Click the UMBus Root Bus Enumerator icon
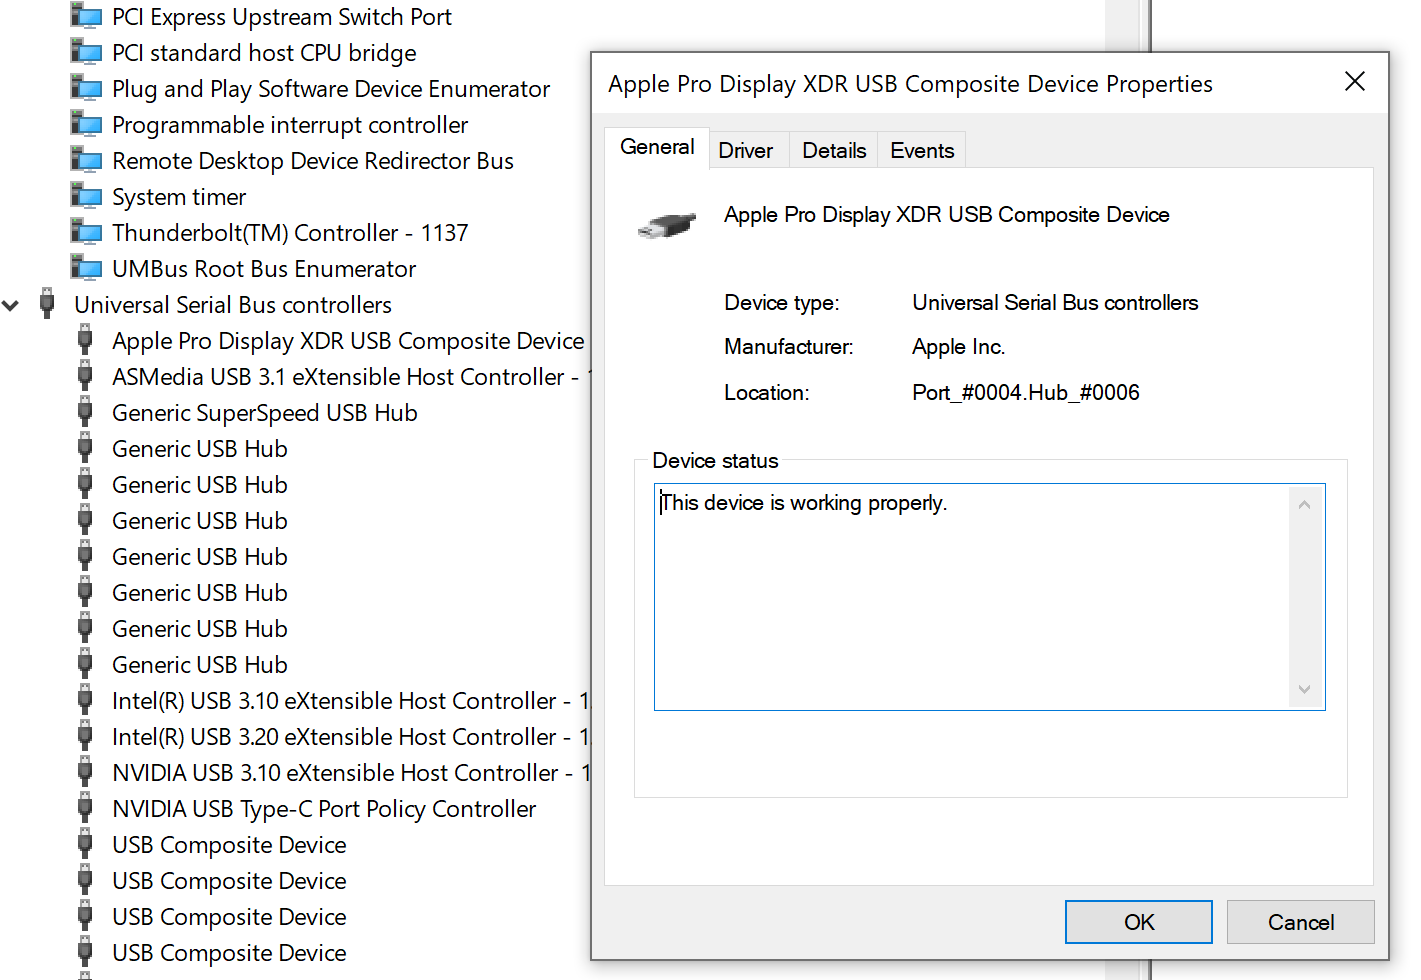Image resolution: width=1421 pixels, height=980 pixels. [86, 268]
